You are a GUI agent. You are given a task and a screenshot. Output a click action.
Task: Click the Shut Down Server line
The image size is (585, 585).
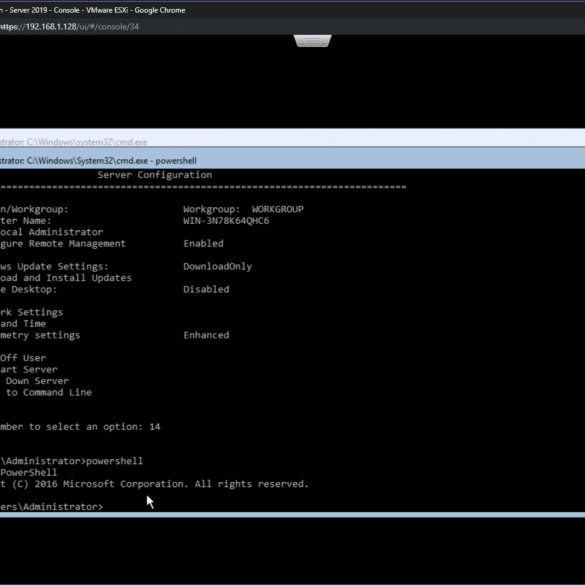coord(34,381)
